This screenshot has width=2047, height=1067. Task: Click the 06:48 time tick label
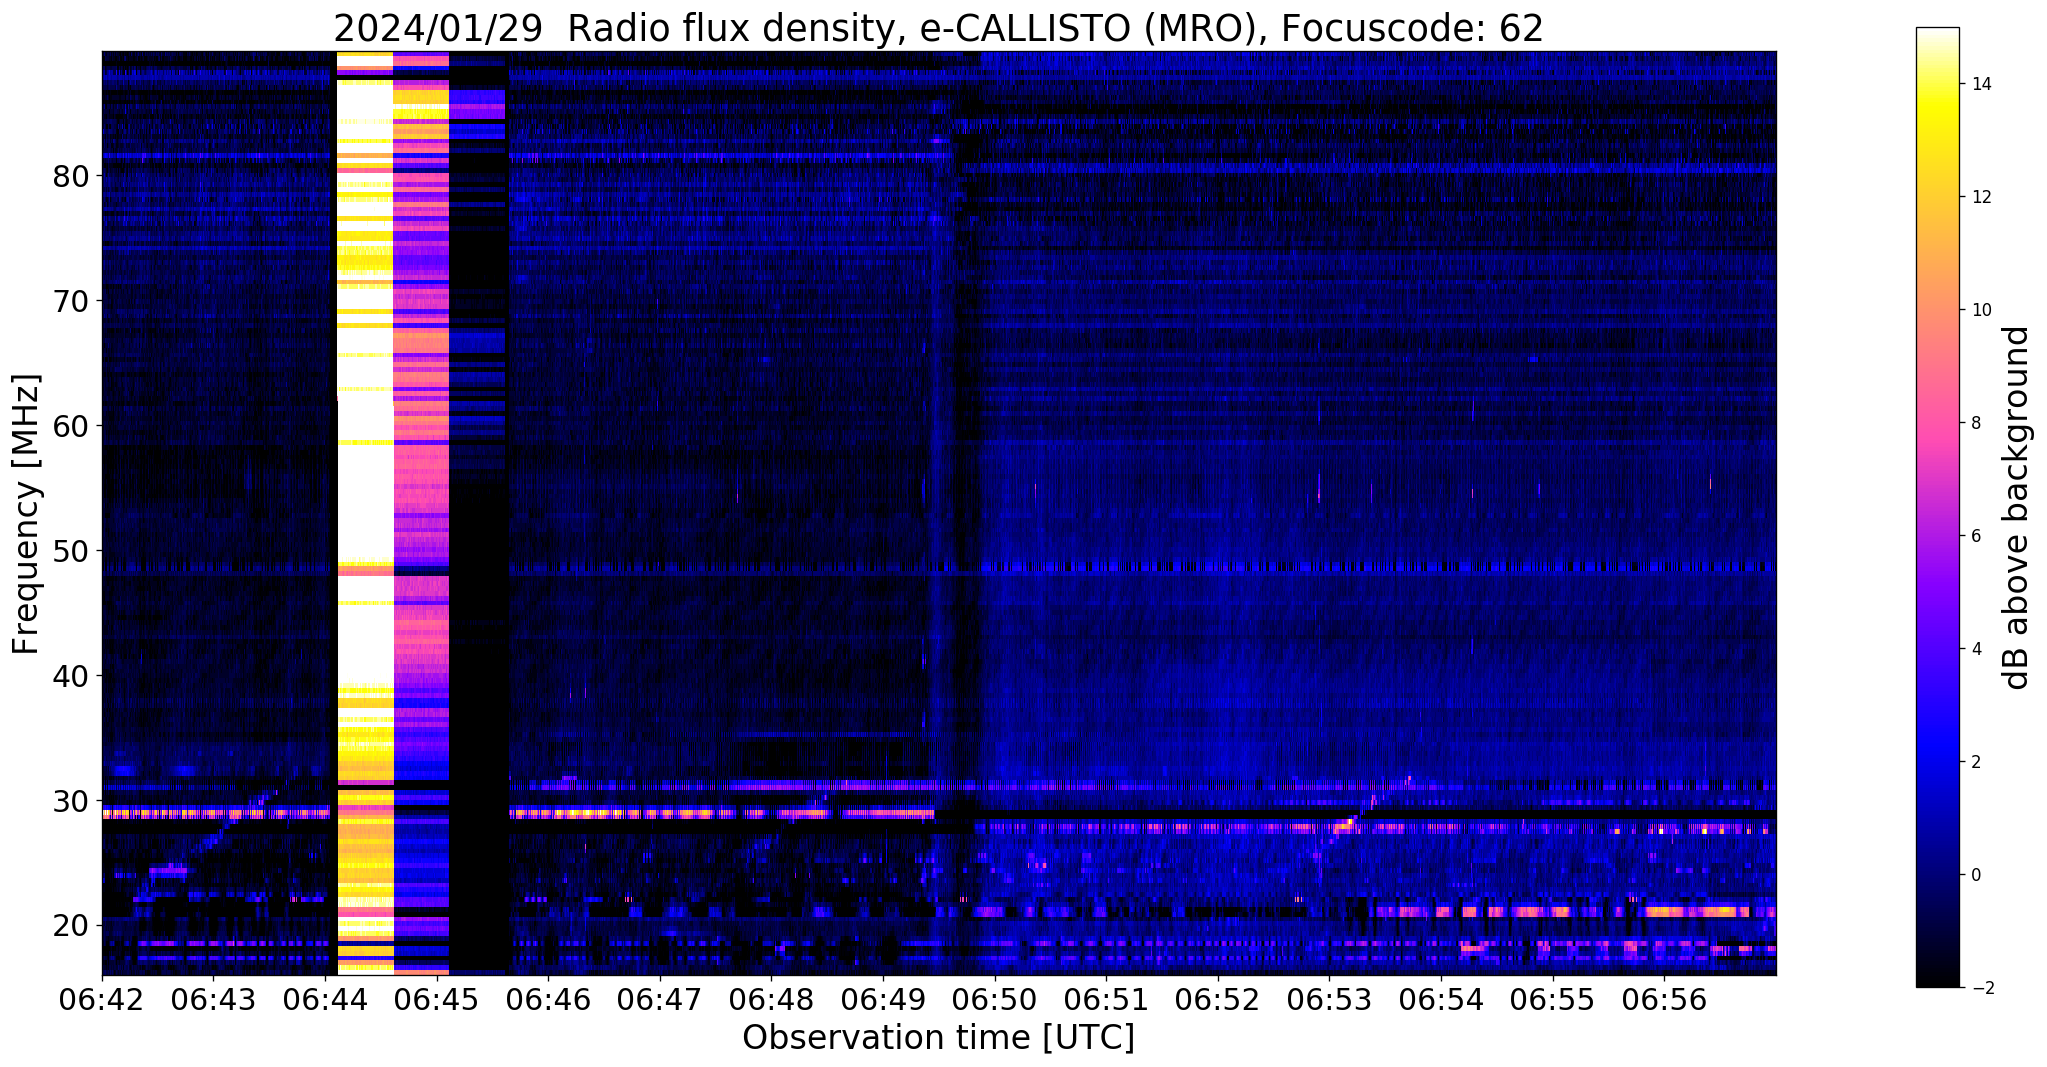click(771, 1000)
